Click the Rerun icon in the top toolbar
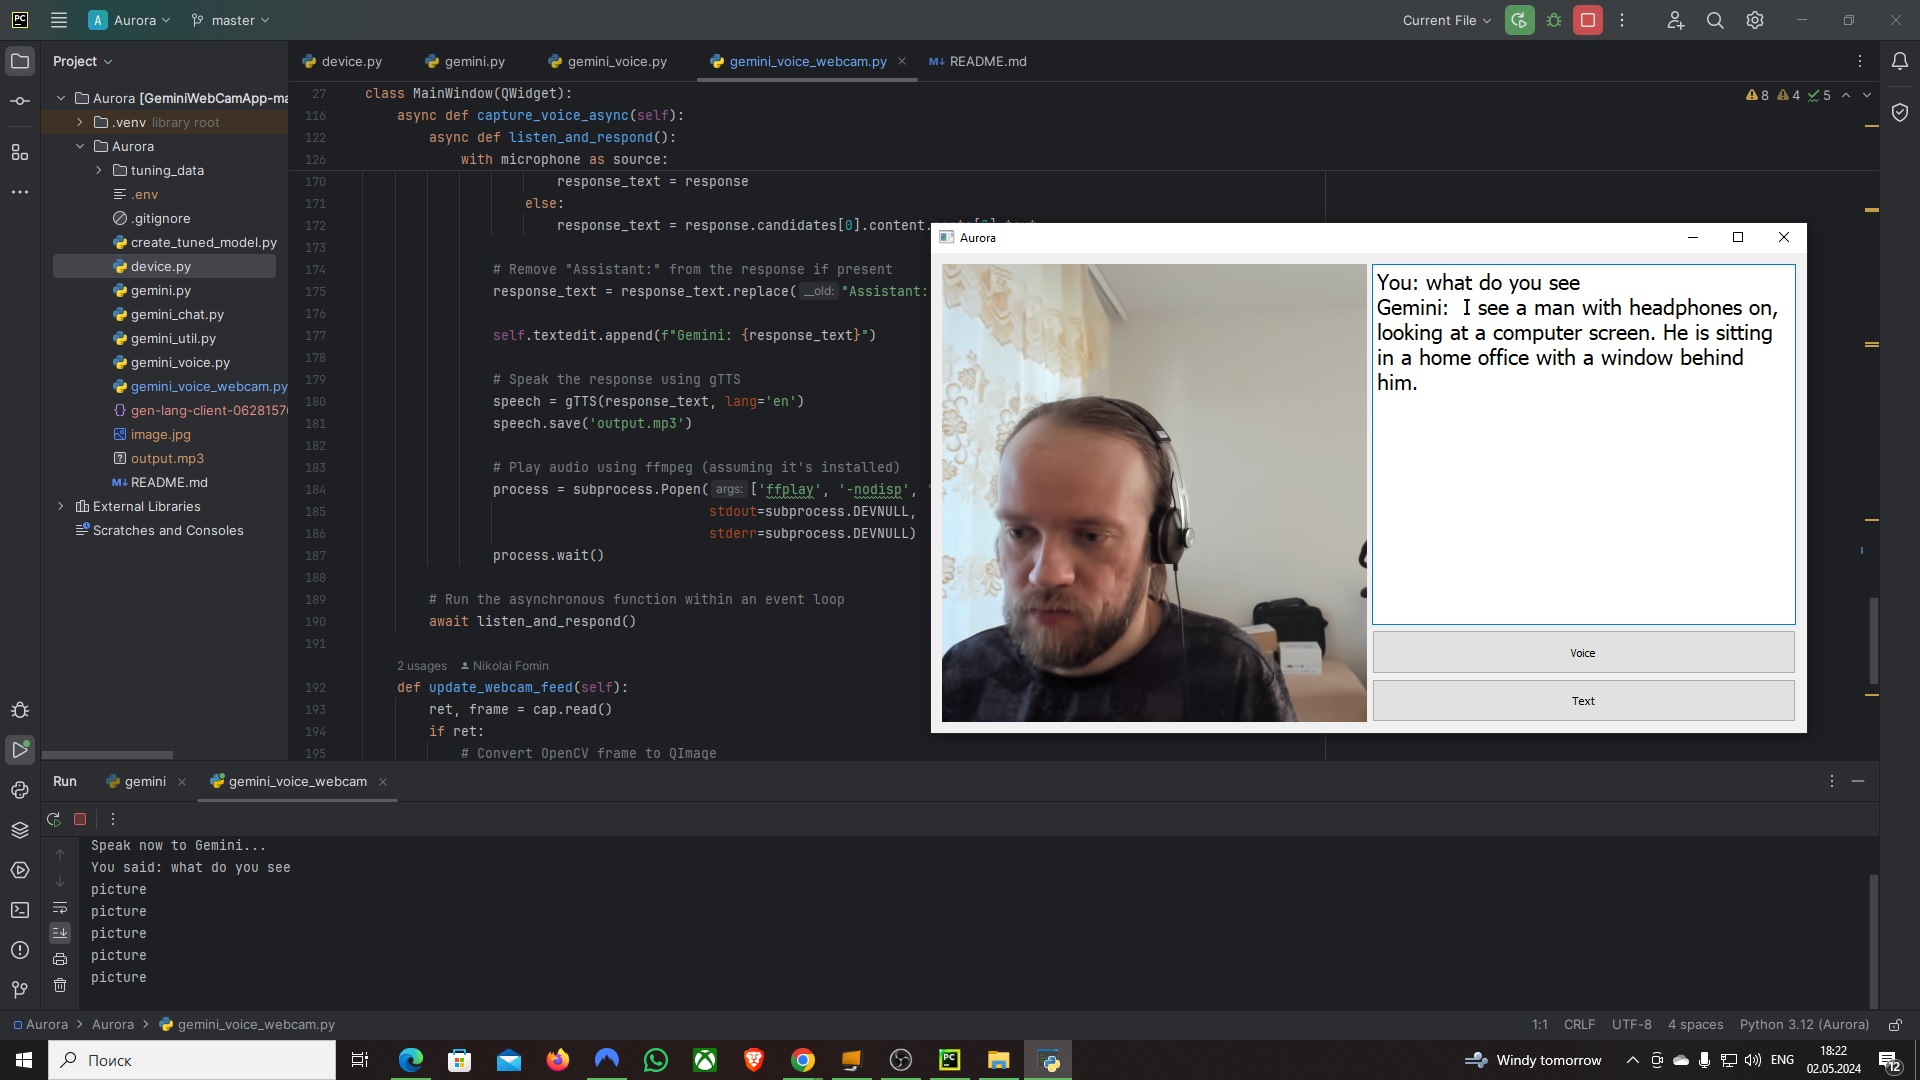The height and width of the screenshot is (1080, 1920). pyautogui.click(x=1519, y=20)
